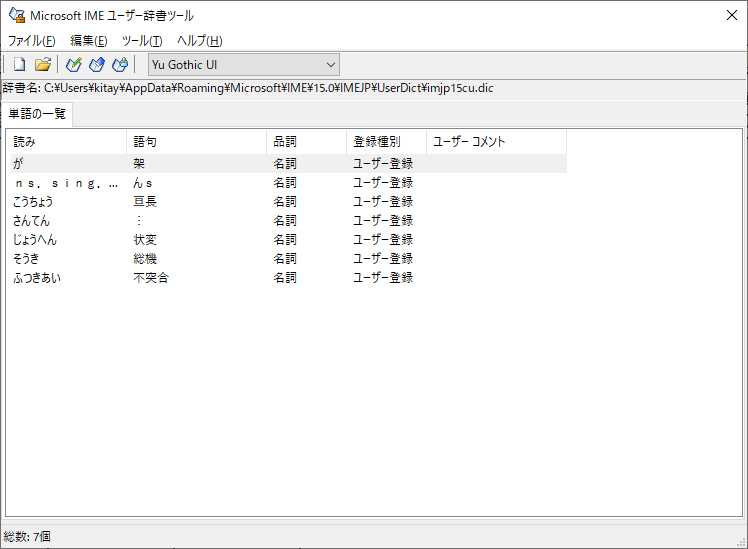The height and width of the screenshot is (549, 748).
Task: Select the さんてん row
Action: 289,221
